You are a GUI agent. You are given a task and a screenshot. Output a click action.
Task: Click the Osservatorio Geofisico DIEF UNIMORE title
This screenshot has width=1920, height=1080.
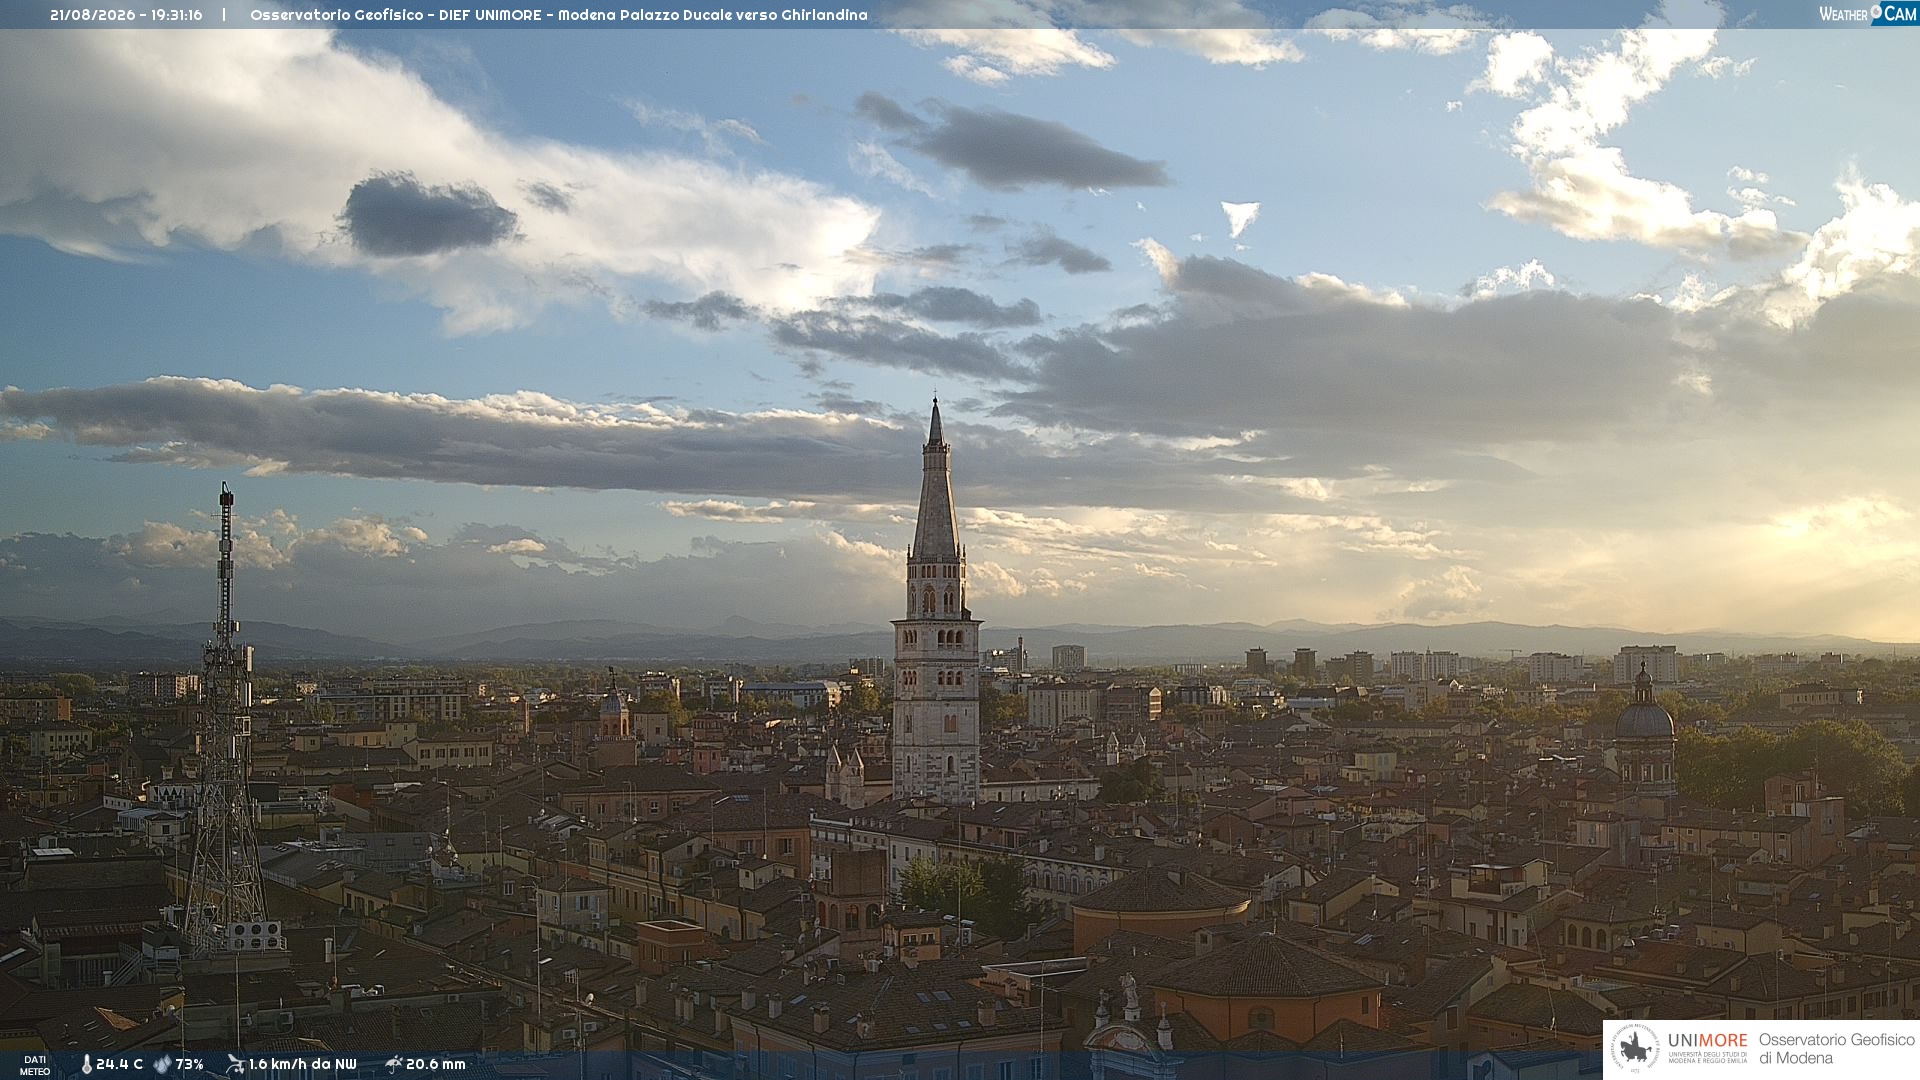pyautogui.click(x=559, y=15)
